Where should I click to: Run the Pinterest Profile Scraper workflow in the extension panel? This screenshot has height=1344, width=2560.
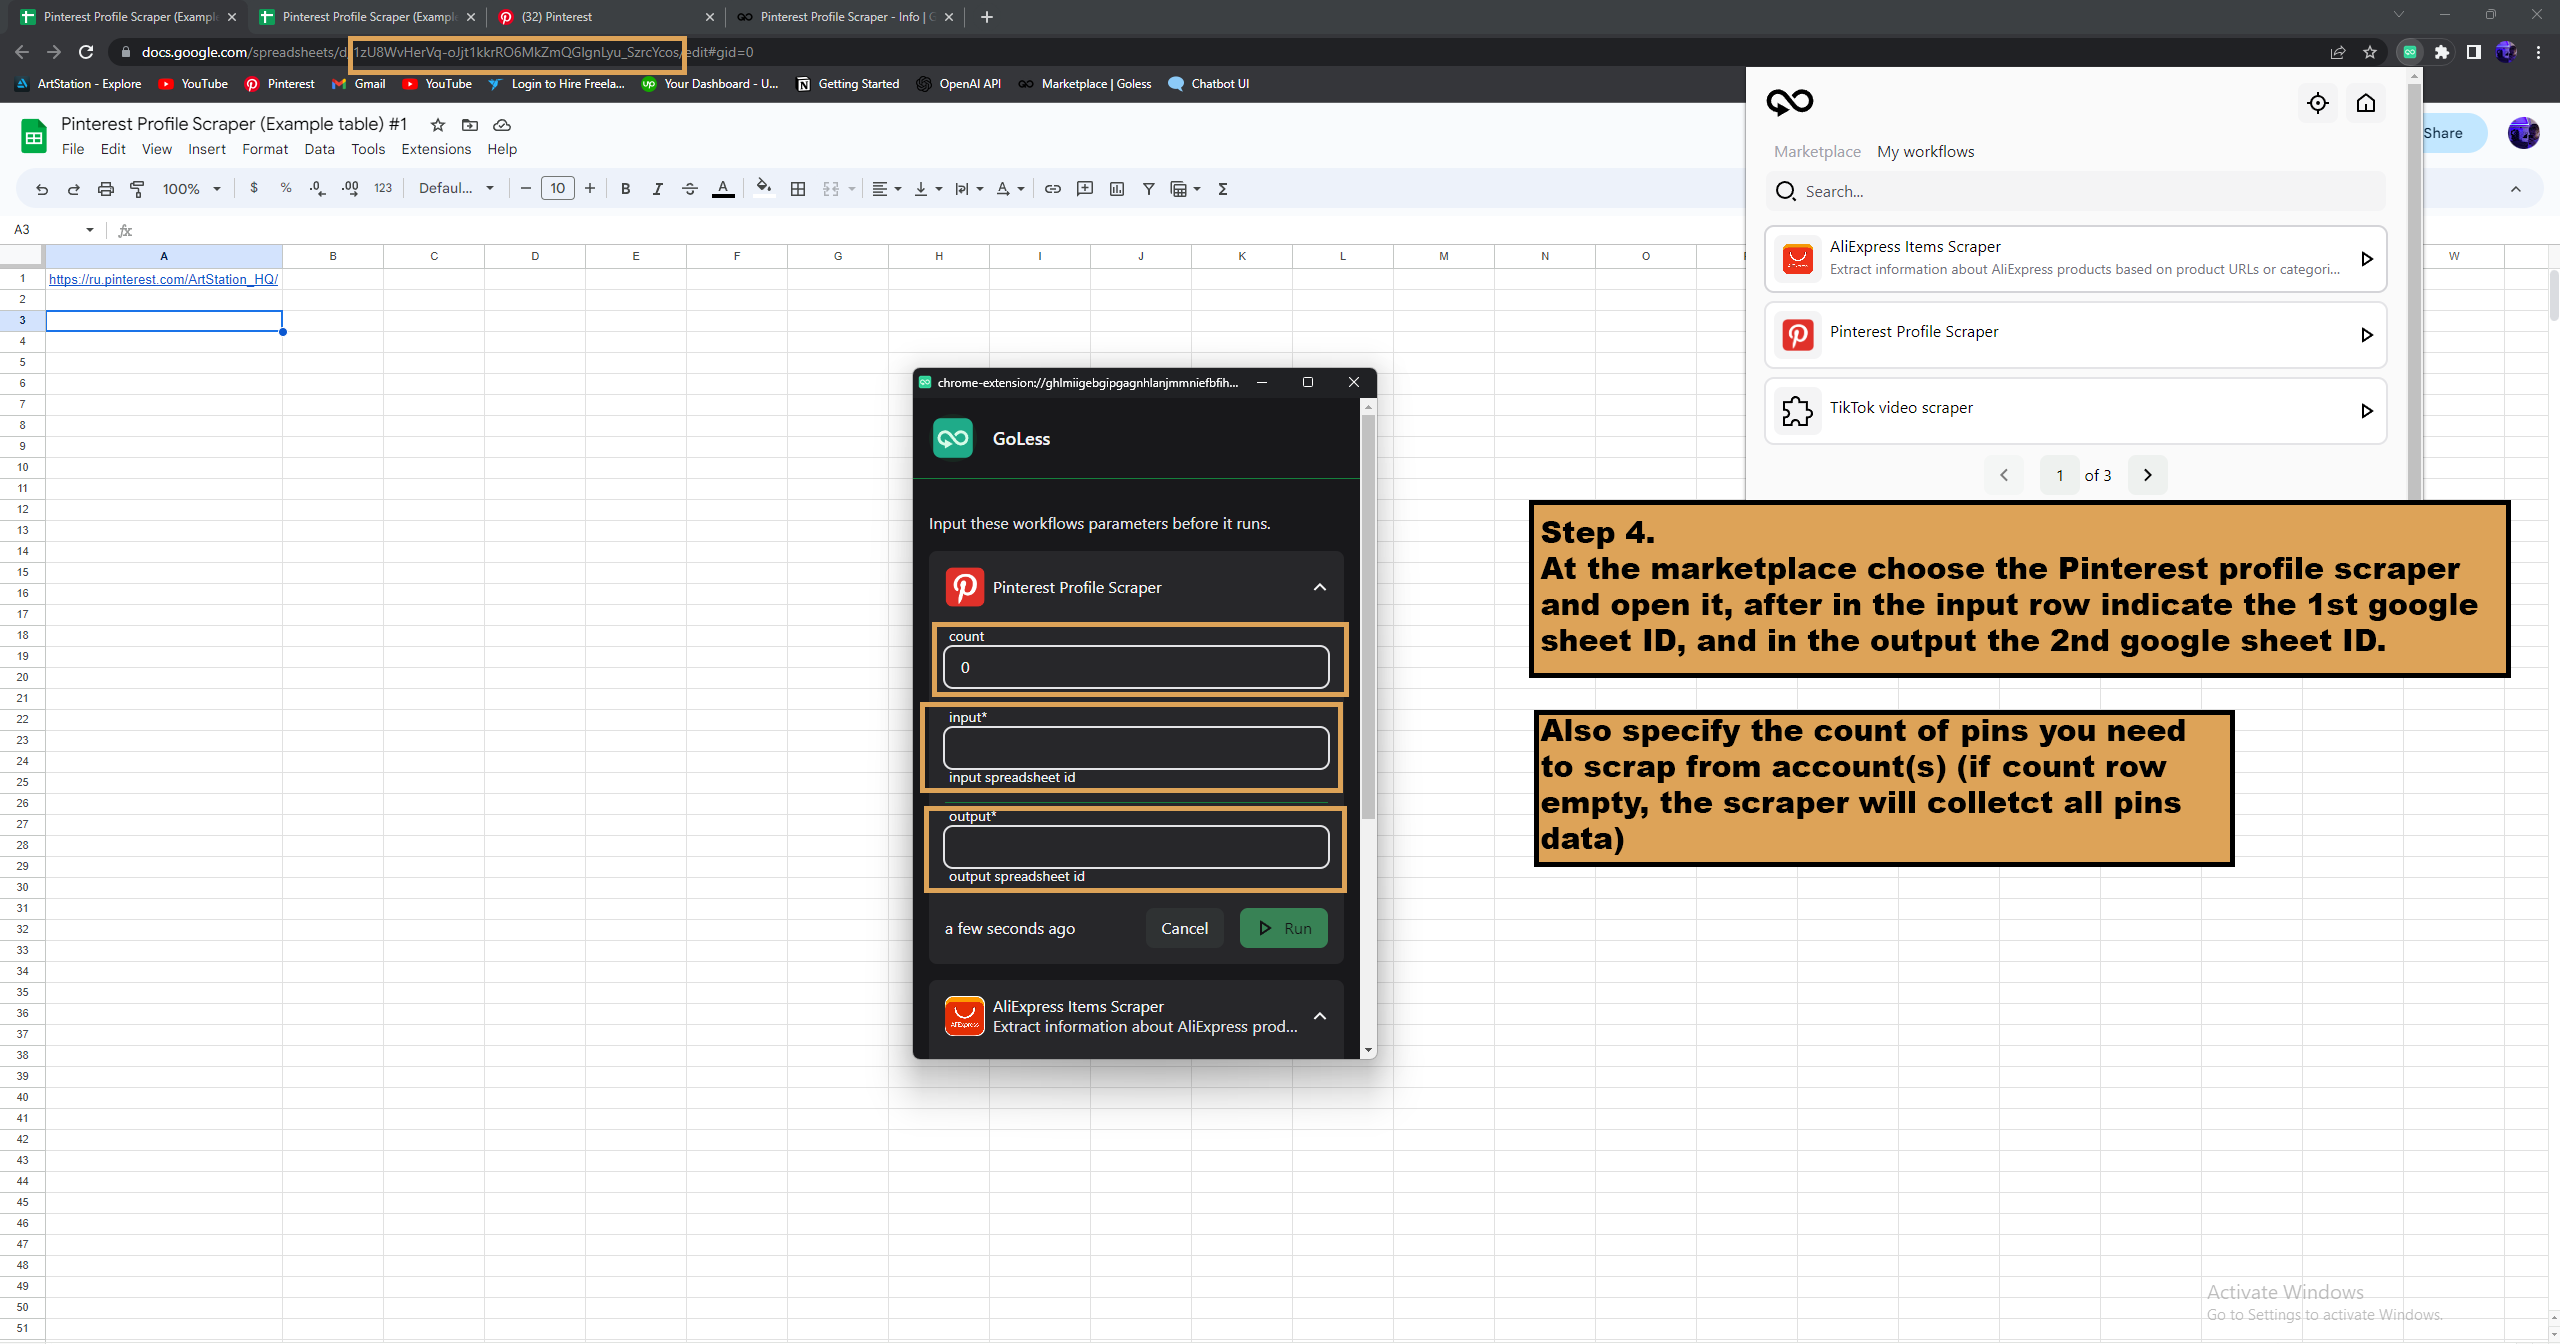2366,335
